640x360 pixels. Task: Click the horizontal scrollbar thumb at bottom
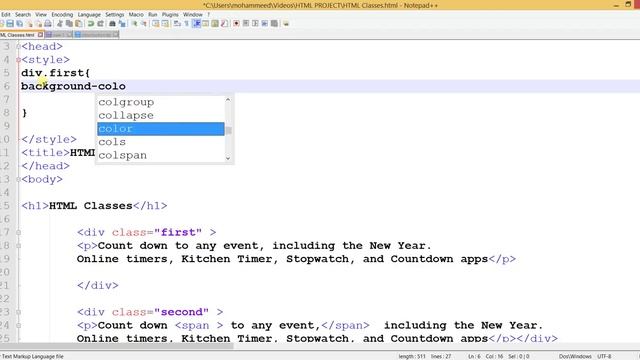pos(116,346)
